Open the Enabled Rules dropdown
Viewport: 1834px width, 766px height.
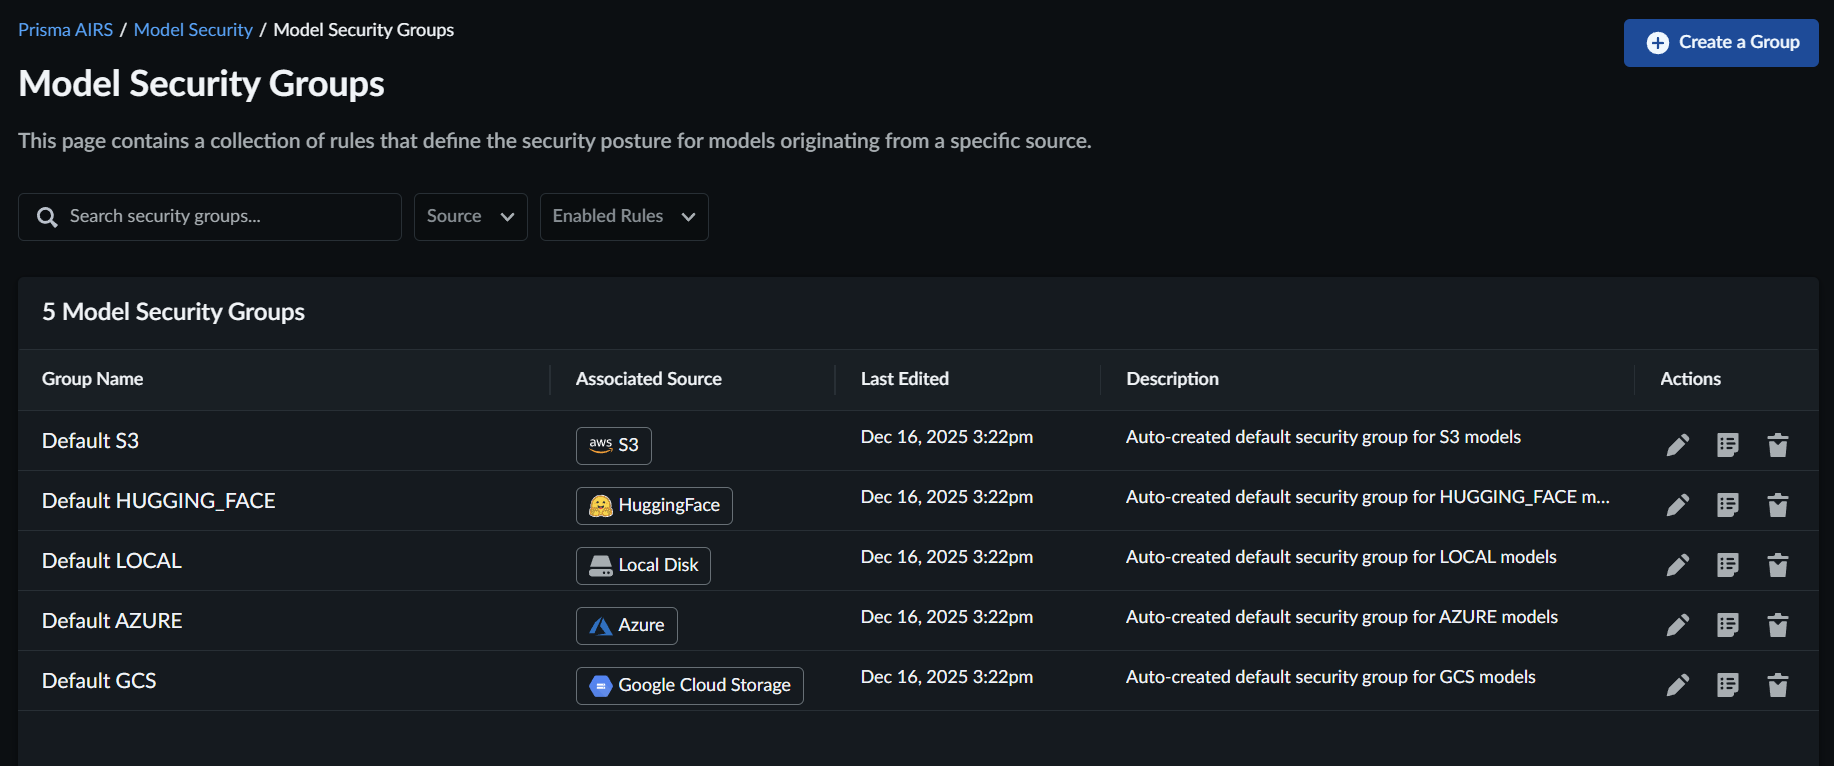[x=623, y=217]
